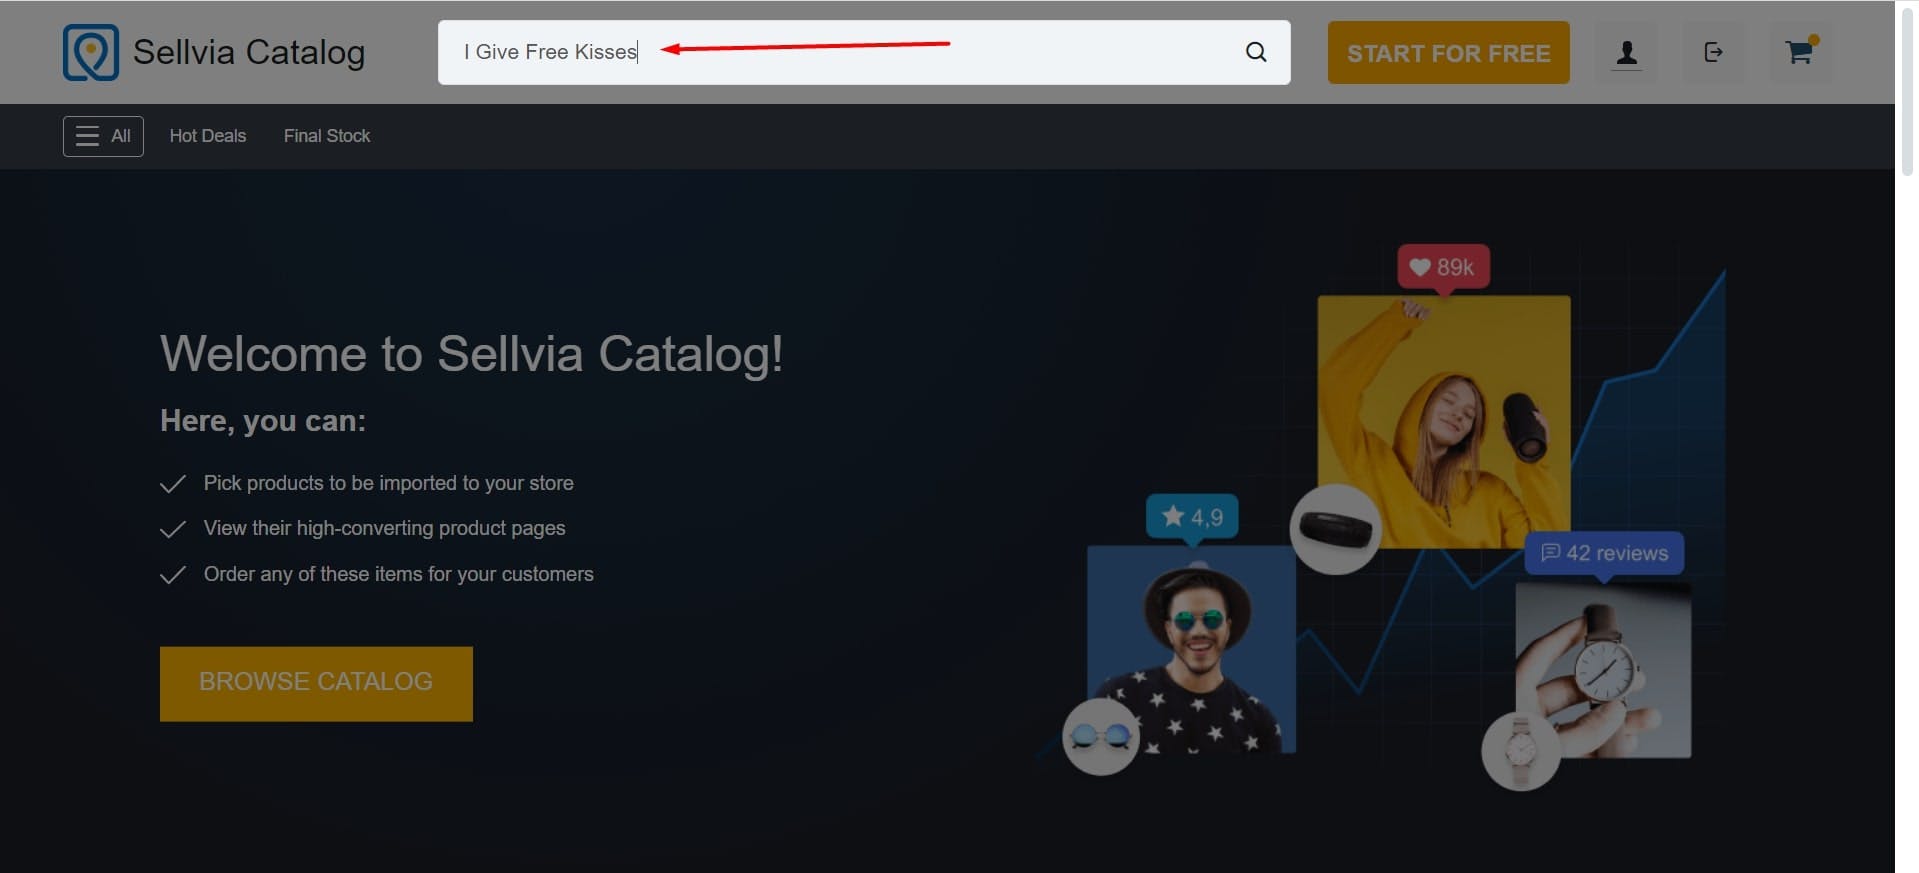The height and width of the screenshot is (873, 1919).
Task: Click the 42 reviews badge
Action: pyautogui.click(x=1604, y=553)
